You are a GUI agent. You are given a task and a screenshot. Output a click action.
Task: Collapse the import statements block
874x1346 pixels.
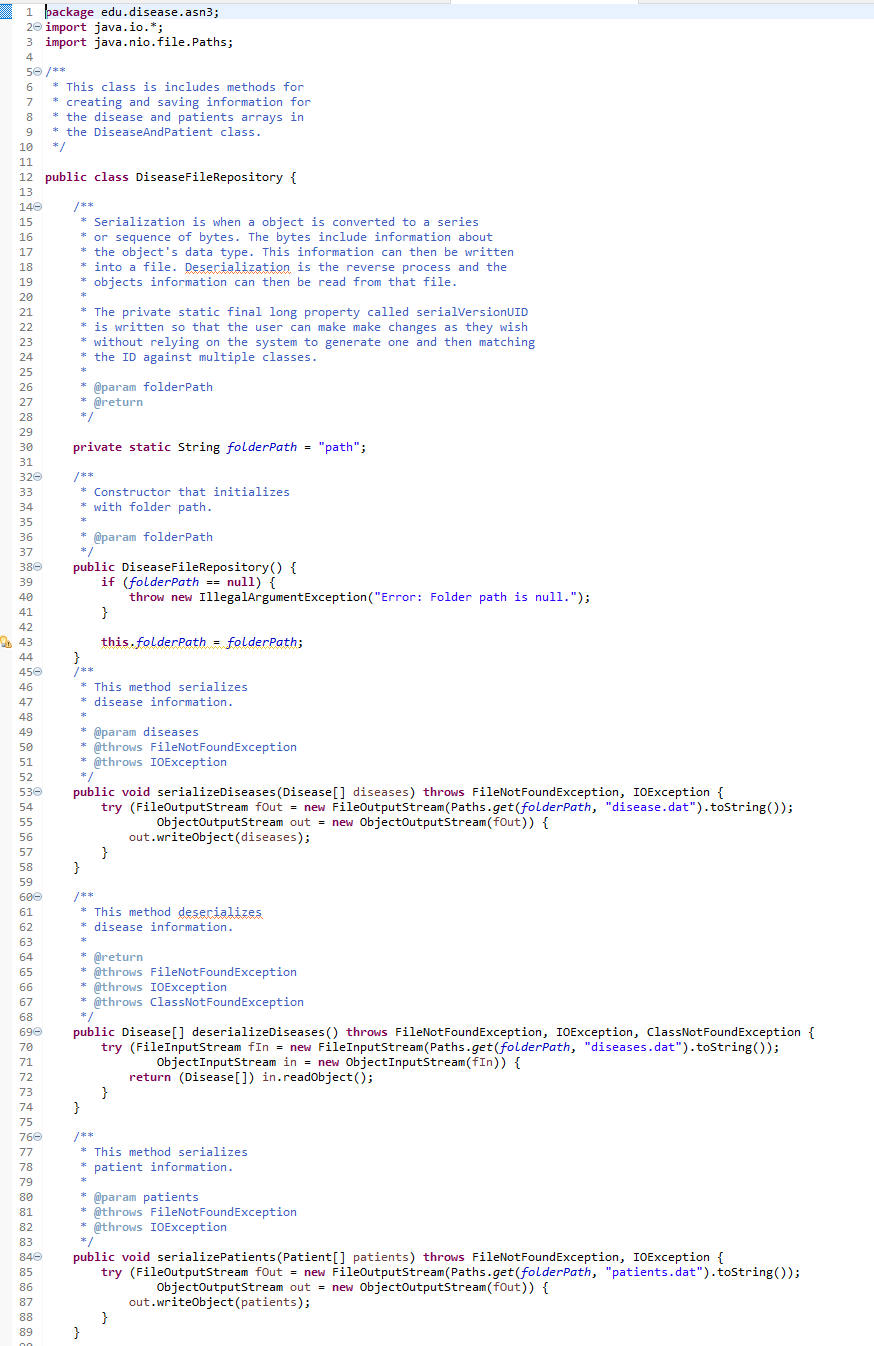36,27
